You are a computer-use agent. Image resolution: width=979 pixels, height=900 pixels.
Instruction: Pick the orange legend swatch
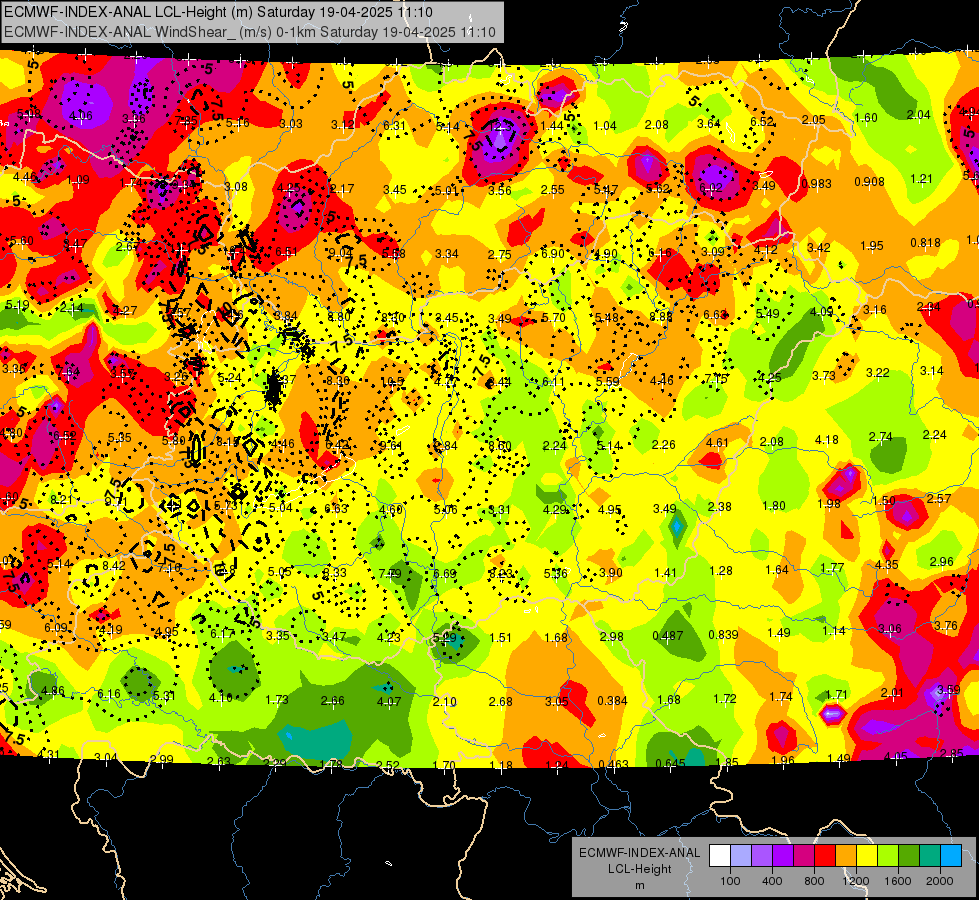click(x=846, y=856)
